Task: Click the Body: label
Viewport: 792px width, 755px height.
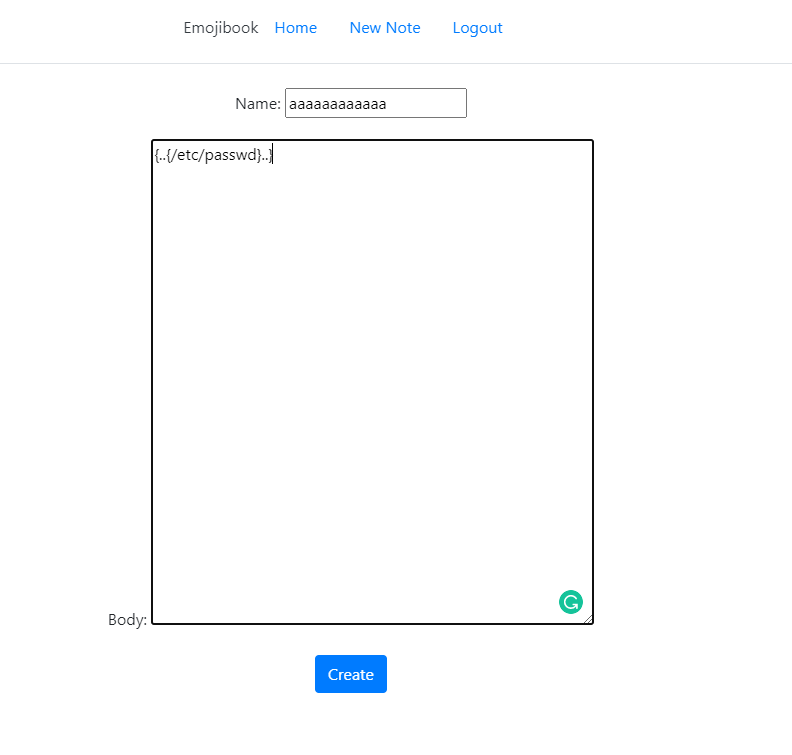Action: click(x=127, y=620)
